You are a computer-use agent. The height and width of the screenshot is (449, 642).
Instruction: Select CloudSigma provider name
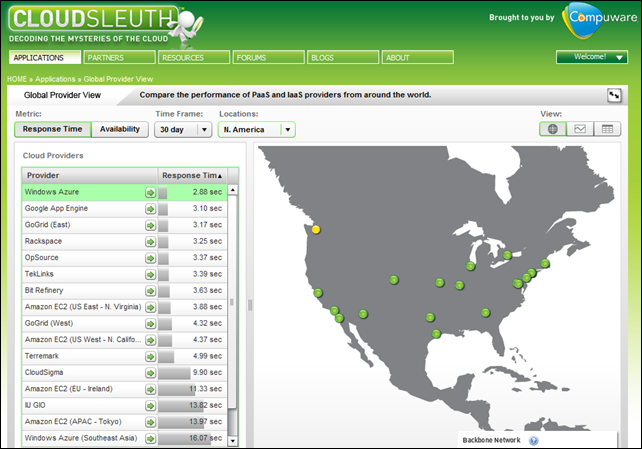(x=44, y=372)
